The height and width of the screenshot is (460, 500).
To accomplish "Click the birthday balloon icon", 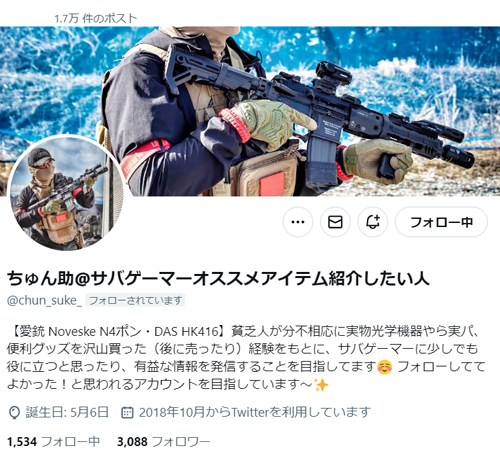I will 14,413.
